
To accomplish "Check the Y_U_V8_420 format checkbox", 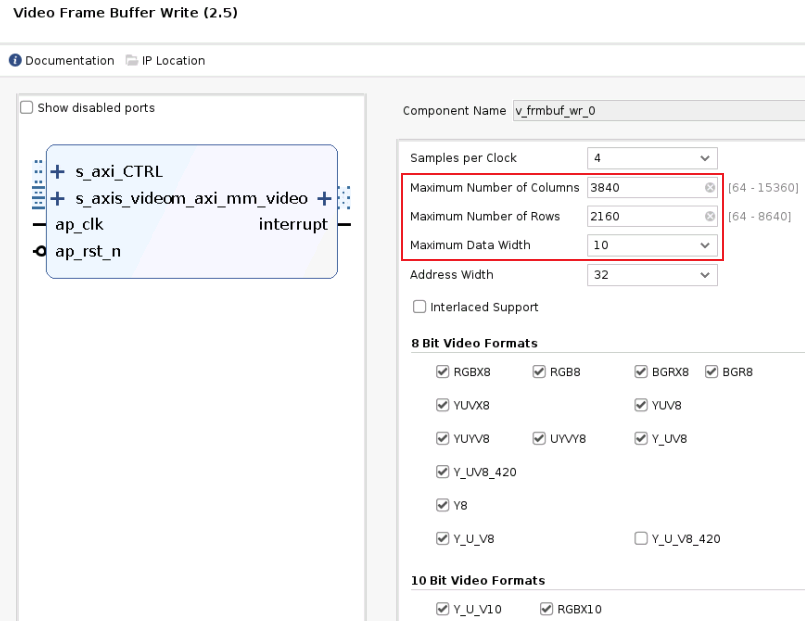I will (x=640, y=539).
